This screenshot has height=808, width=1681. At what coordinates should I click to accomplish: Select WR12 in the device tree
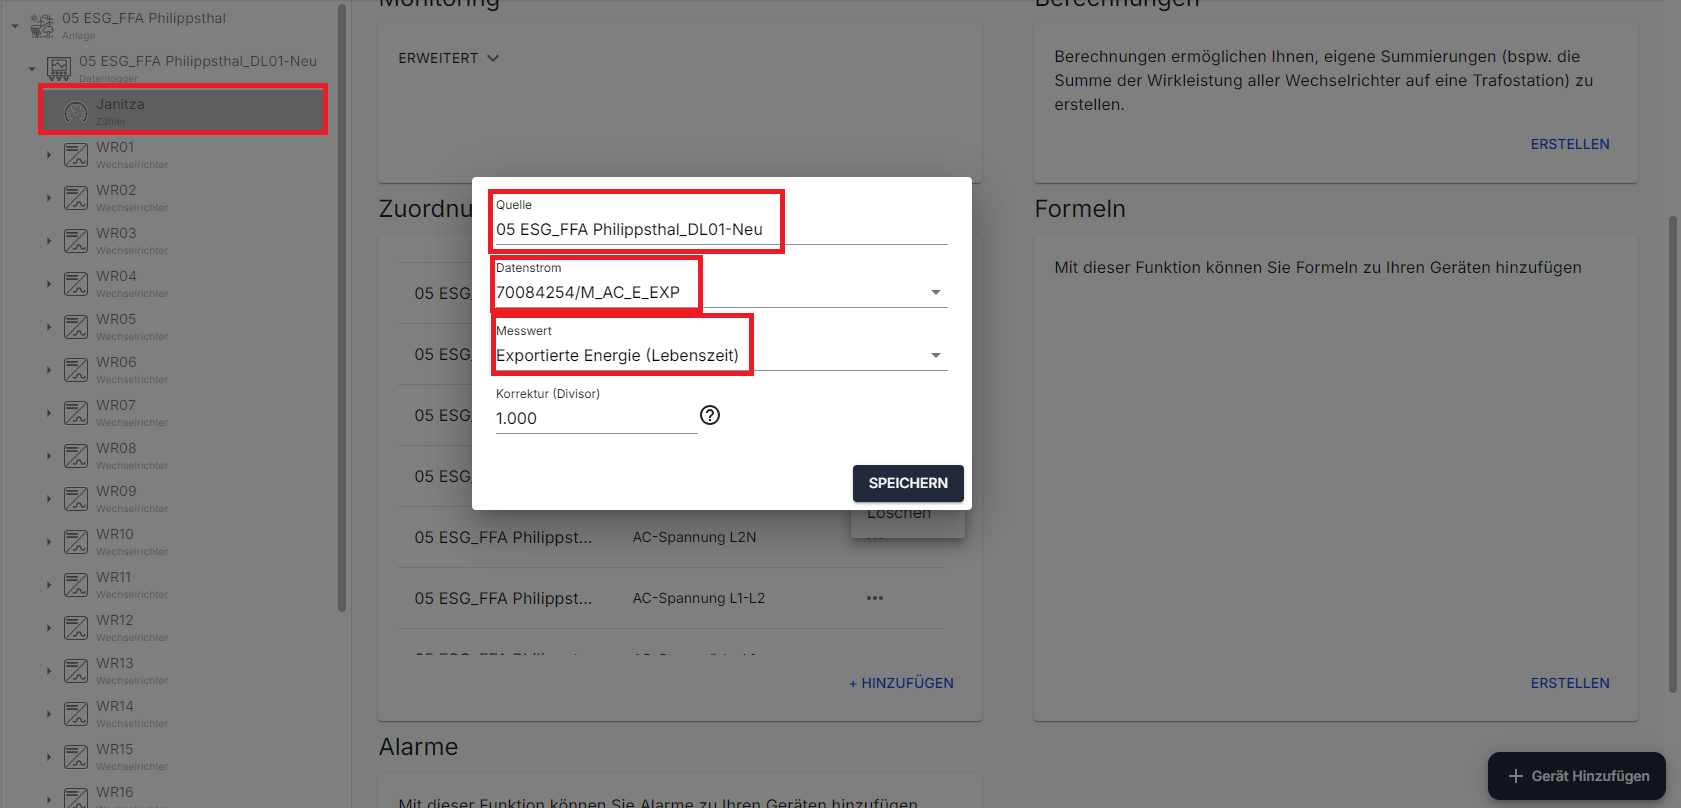pyautogui.click(x=115, y=621)
